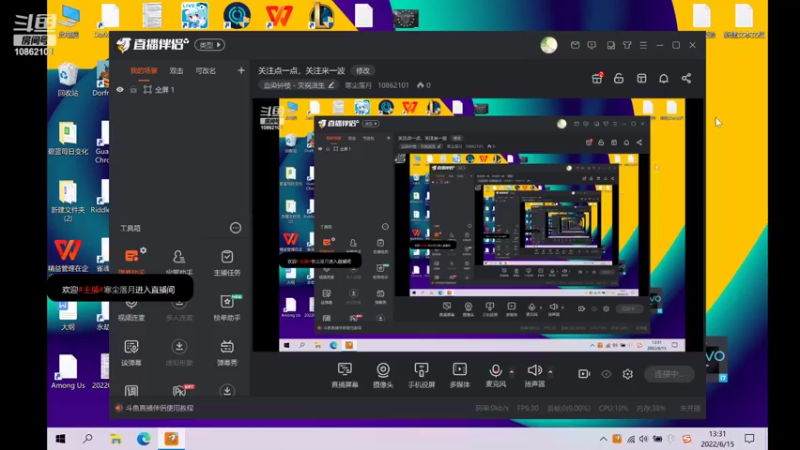The image size is (800, 450).
Task: Open the notification center in the taskbar
Action: pos(749,439)
